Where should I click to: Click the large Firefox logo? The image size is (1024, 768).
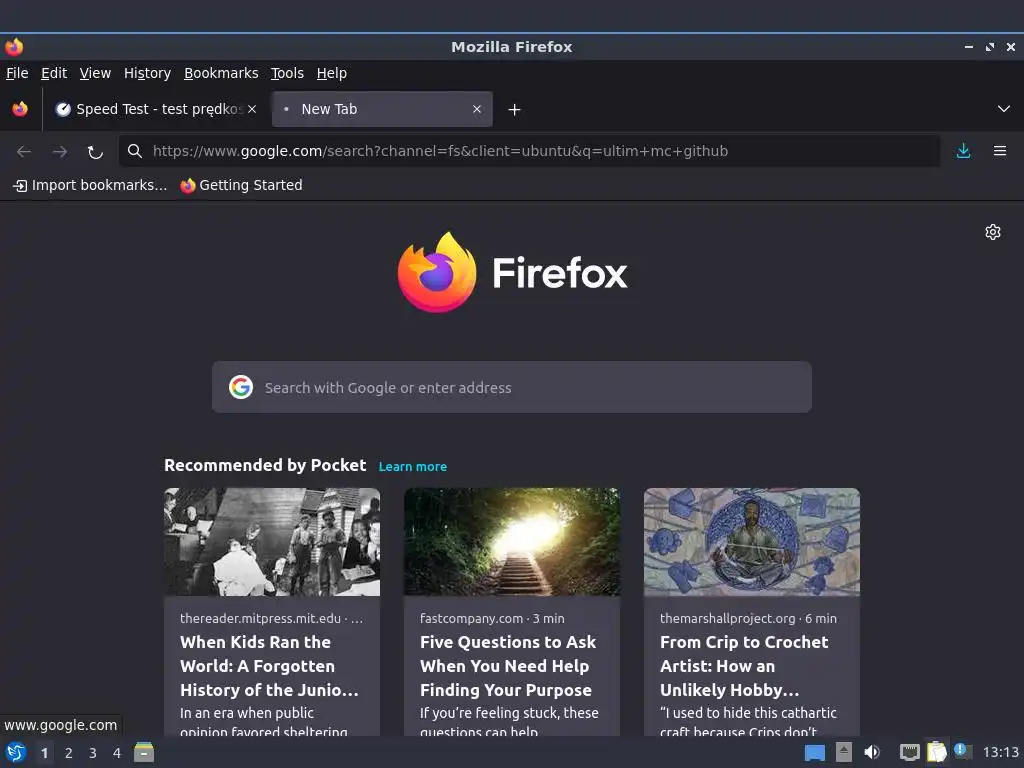point(513,272)
